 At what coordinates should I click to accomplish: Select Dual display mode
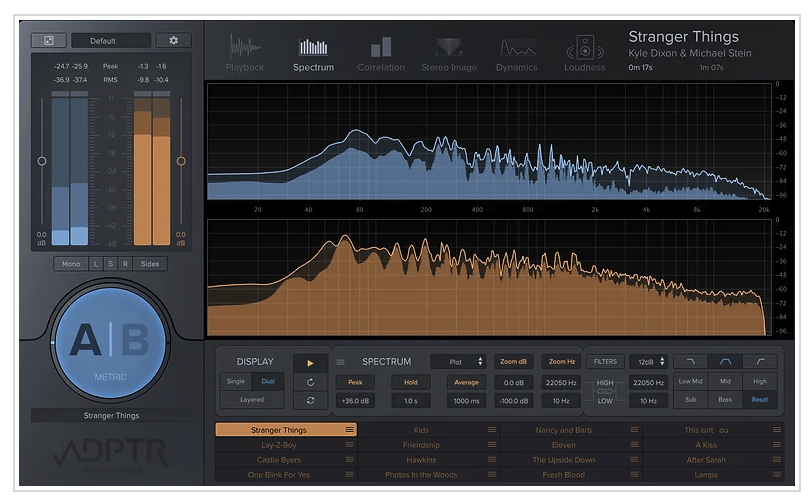(x=268, y=382)
